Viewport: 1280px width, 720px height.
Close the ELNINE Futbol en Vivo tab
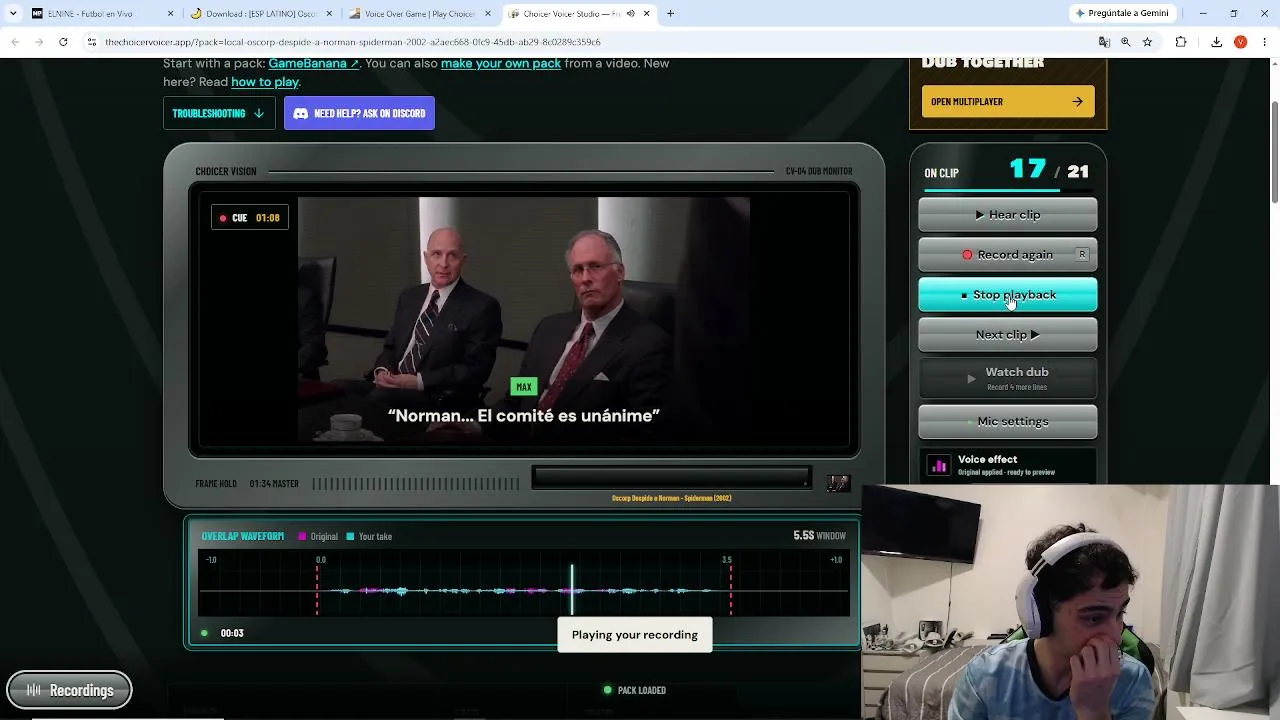point(170,13)
